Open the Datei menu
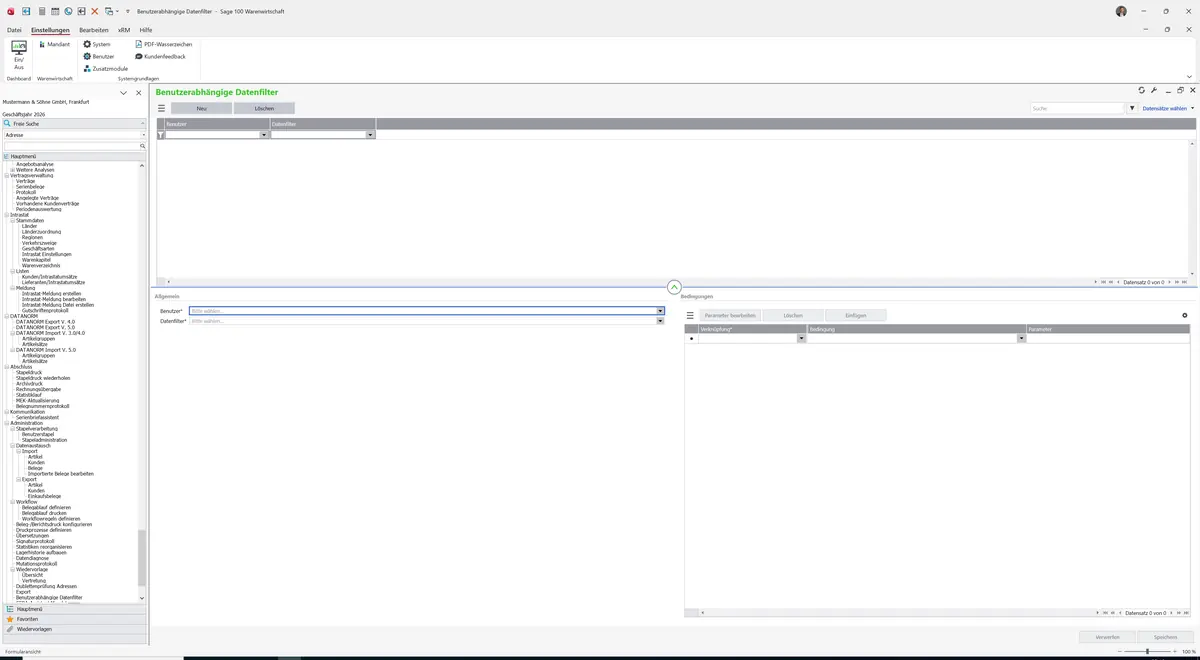 [14, 30]
